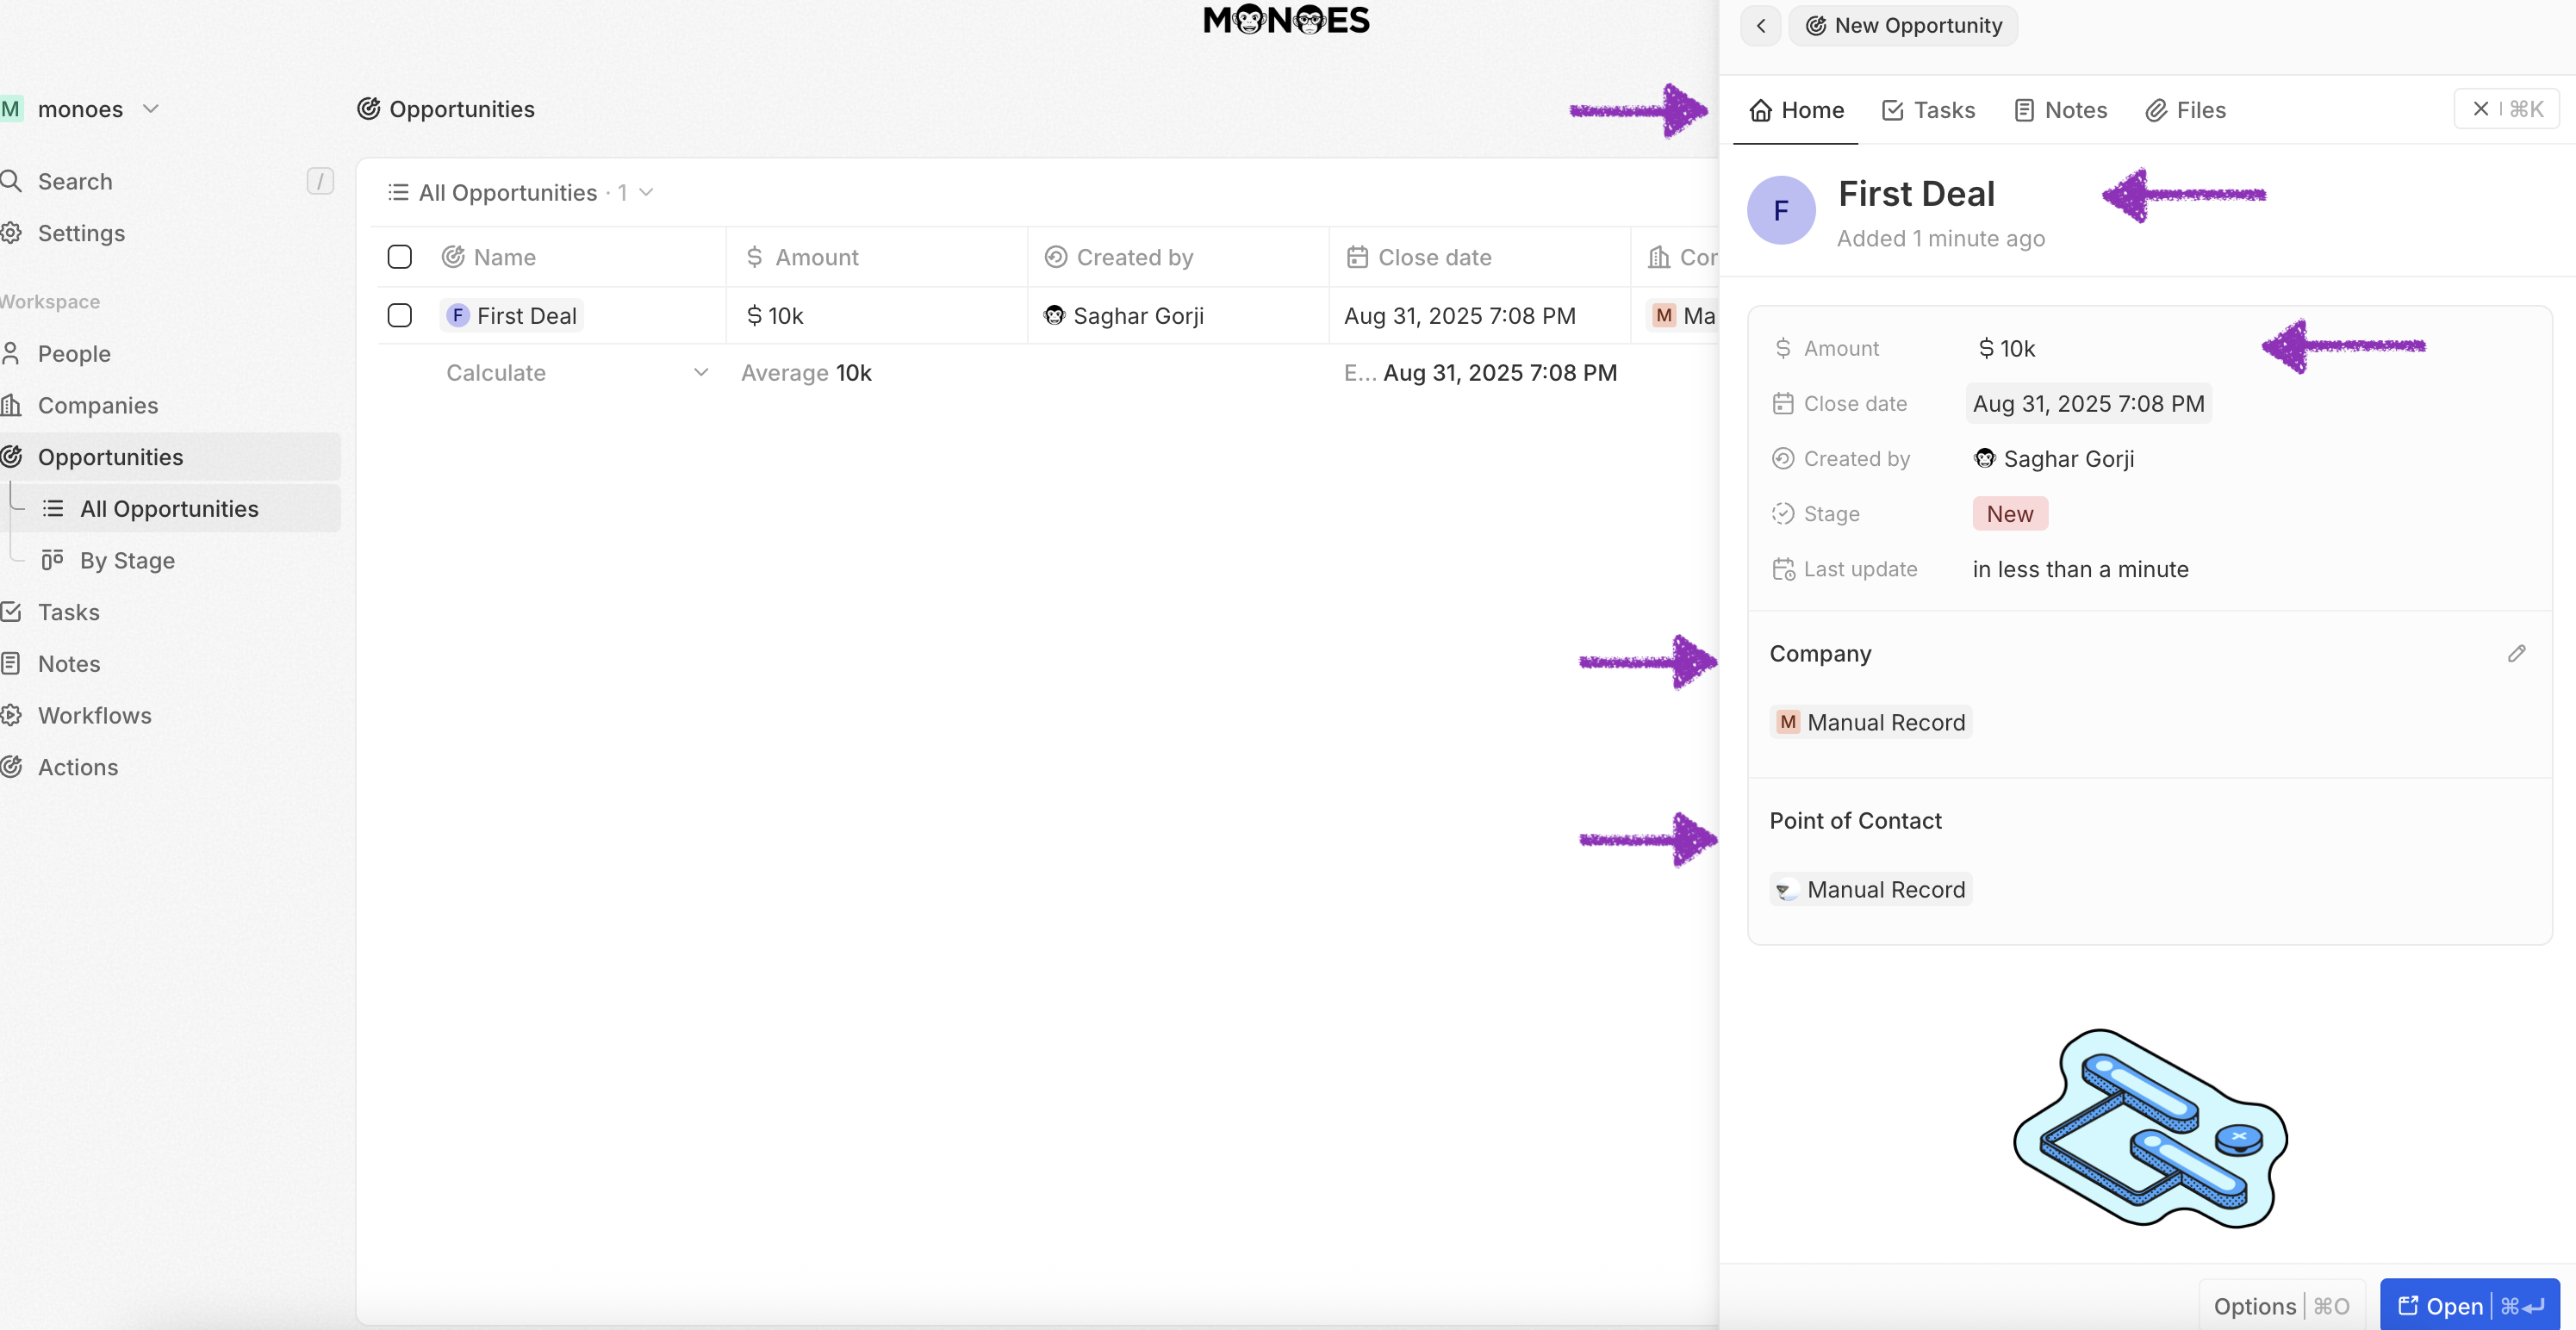Click the pencil edit icon beside Company
This screenshot has height=1330, width=2576.
[2516, 654]
